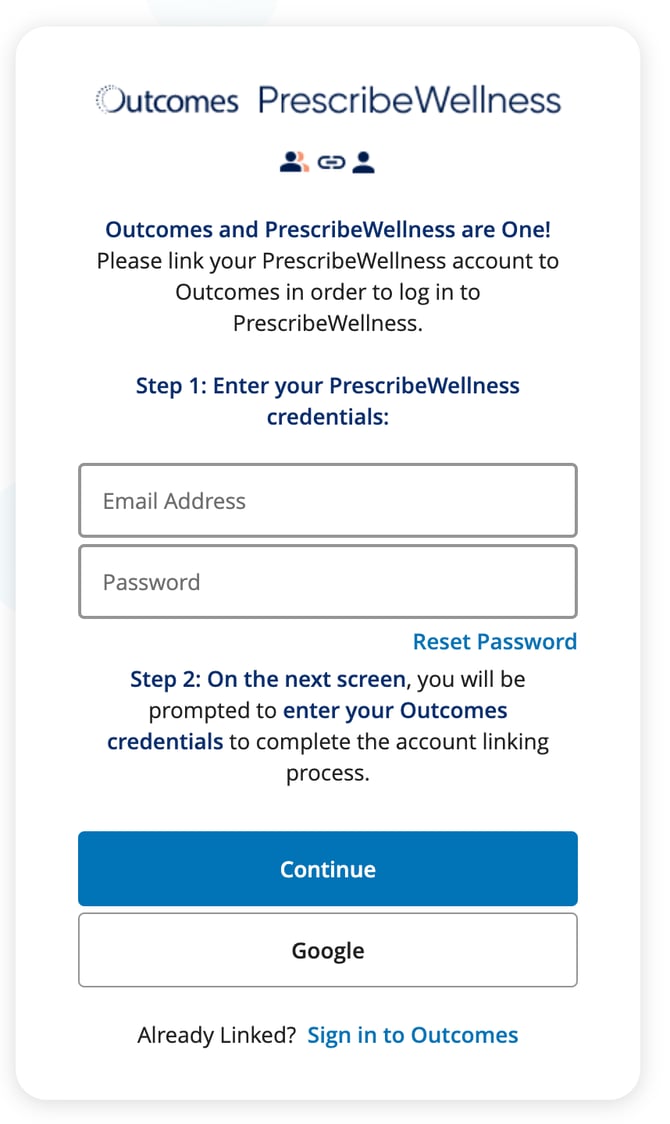Select the 'Outcomes and PrescribeWellness are One!' heading

click(x=328, y=229)
